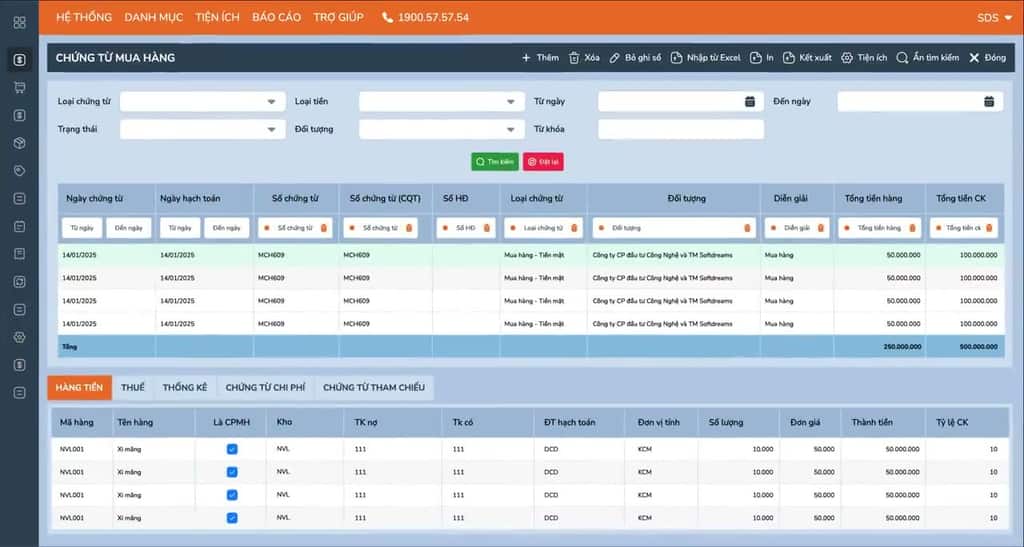Viewport: 1024px width, 547px height.
Task: Open the grid dashboard icon in sidebar
Action: coord(20,23)
